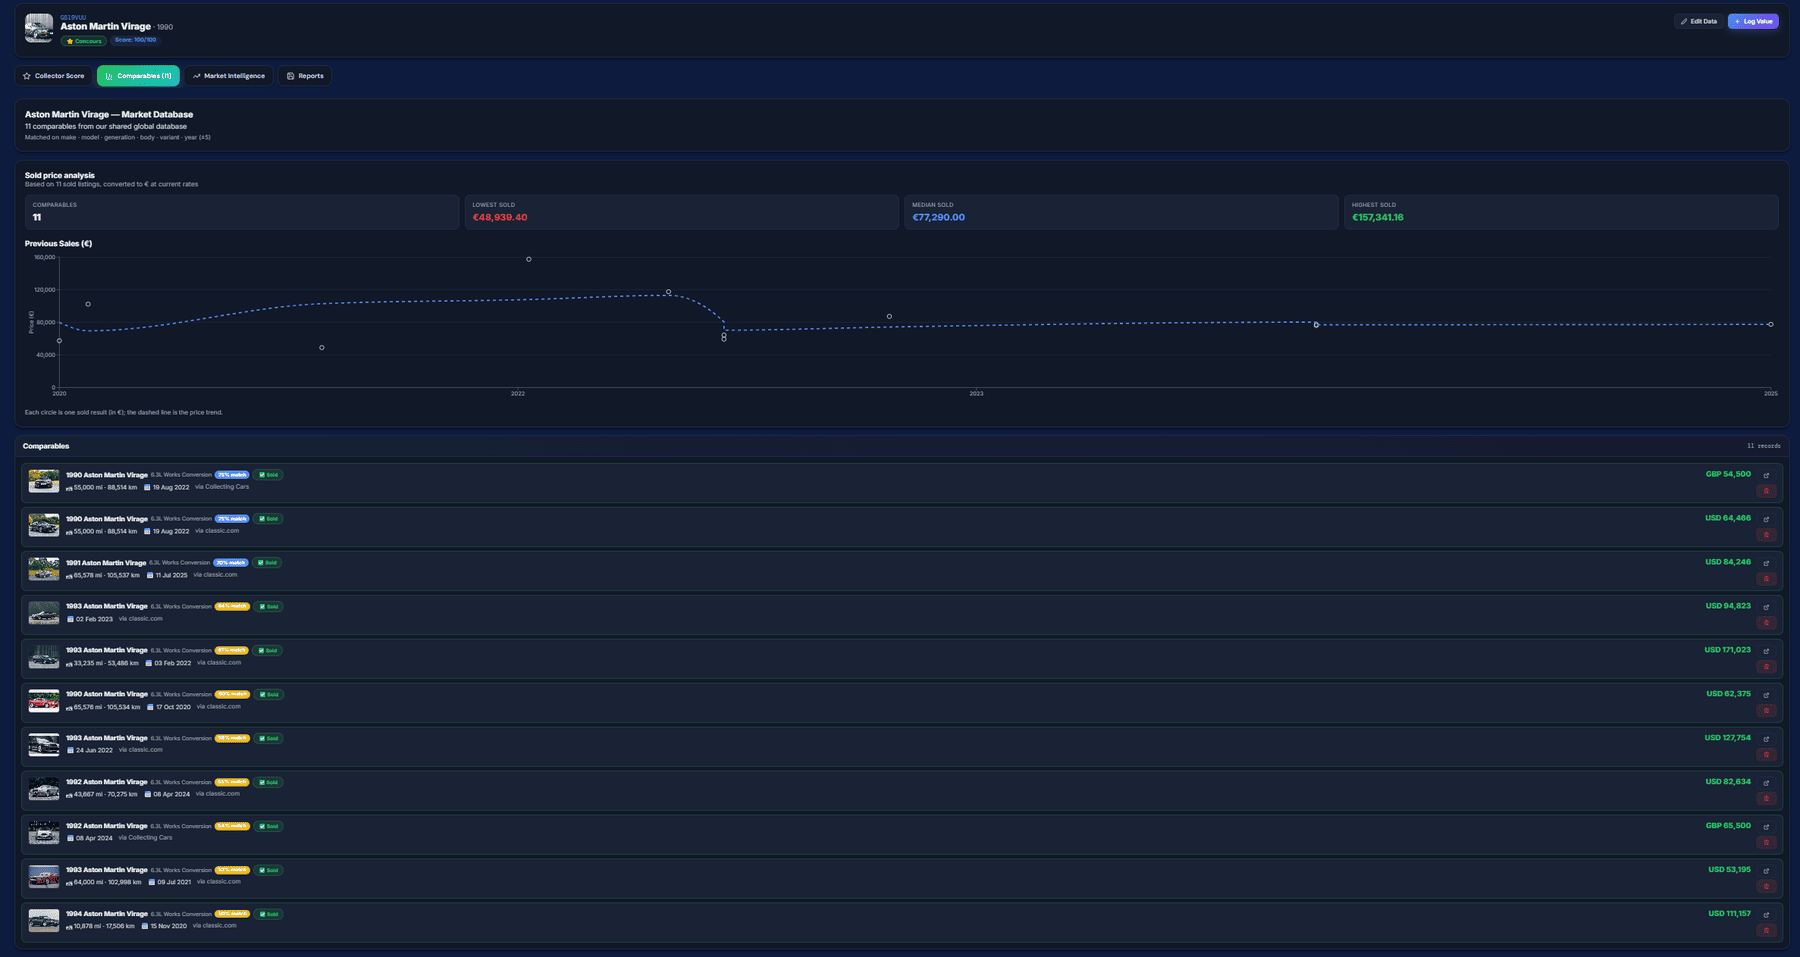
Task: Select the Median Sold value €77,290.00
Action: pos(939,217)
